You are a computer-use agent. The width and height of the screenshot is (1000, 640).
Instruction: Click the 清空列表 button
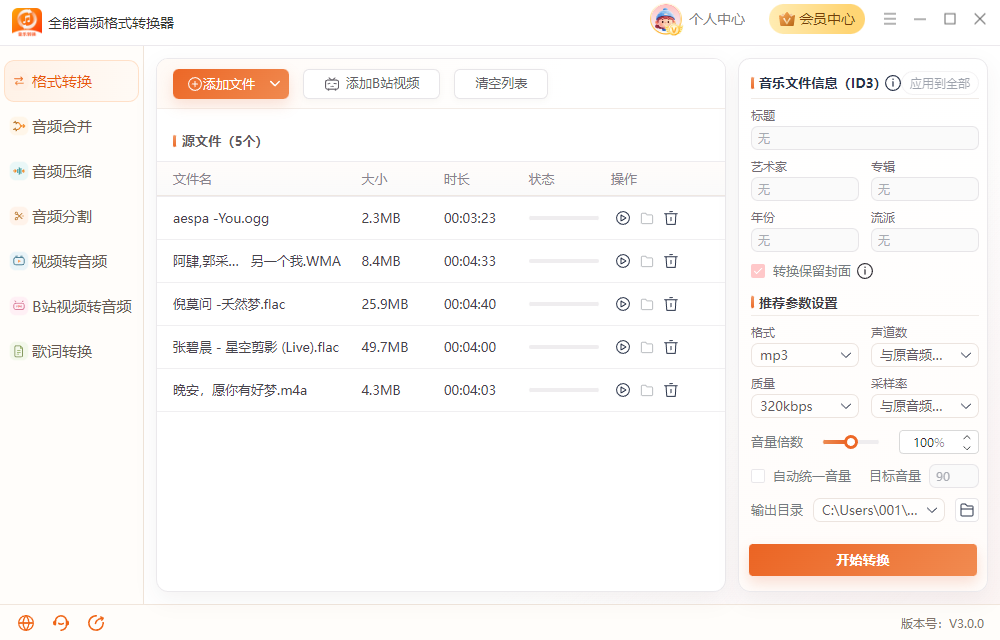(501, 84)
